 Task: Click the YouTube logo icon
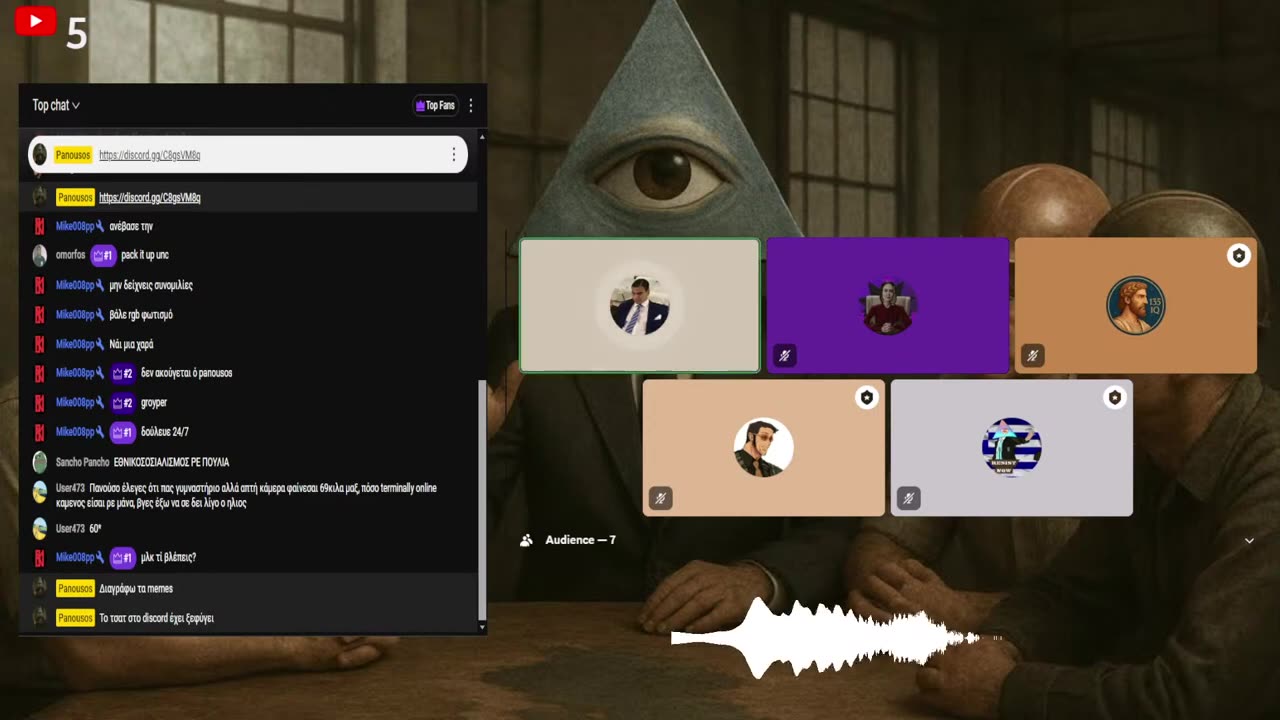(35, 21)
